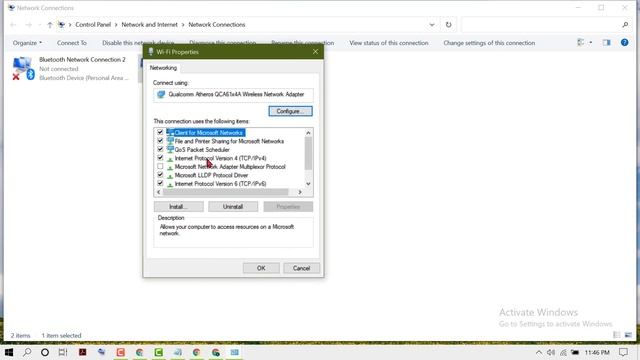Click the items list scroll-down arrow
This screenshot has height=360, width=640.
(308, 184)
